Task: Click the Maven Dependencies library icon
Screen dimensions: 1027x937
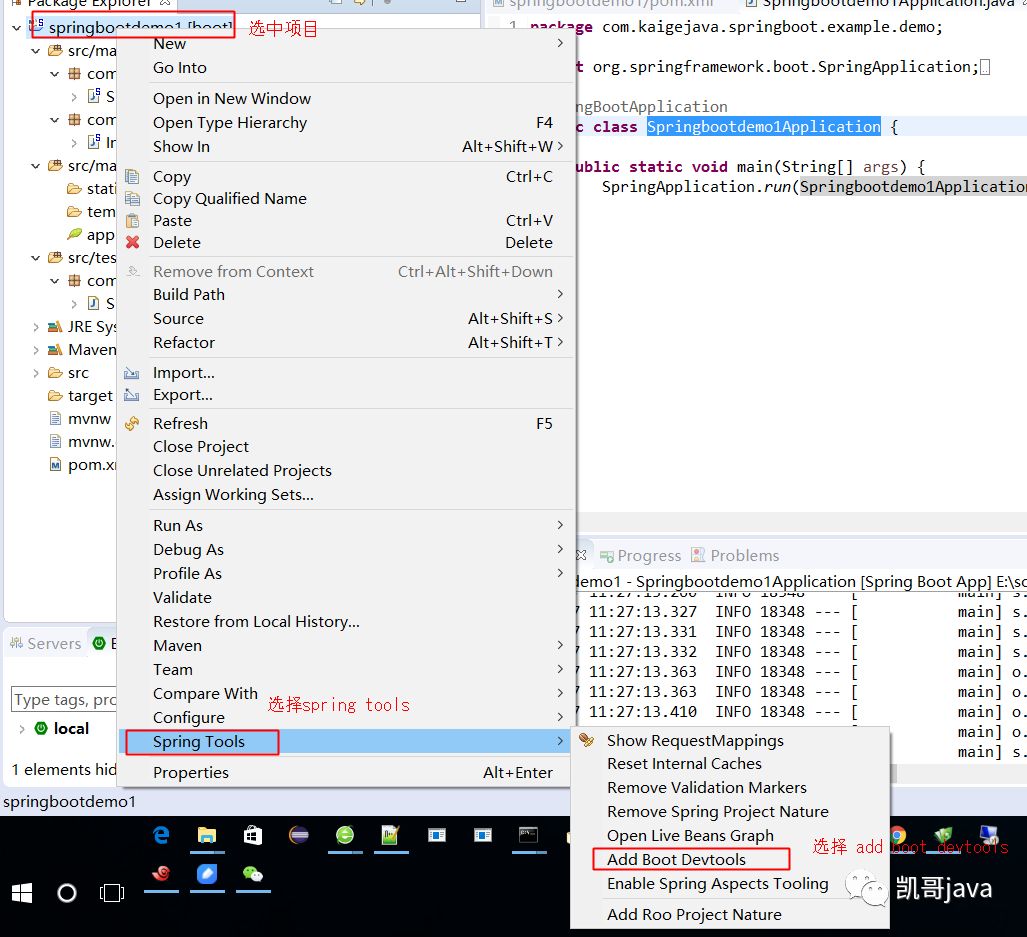Action: 55,350
